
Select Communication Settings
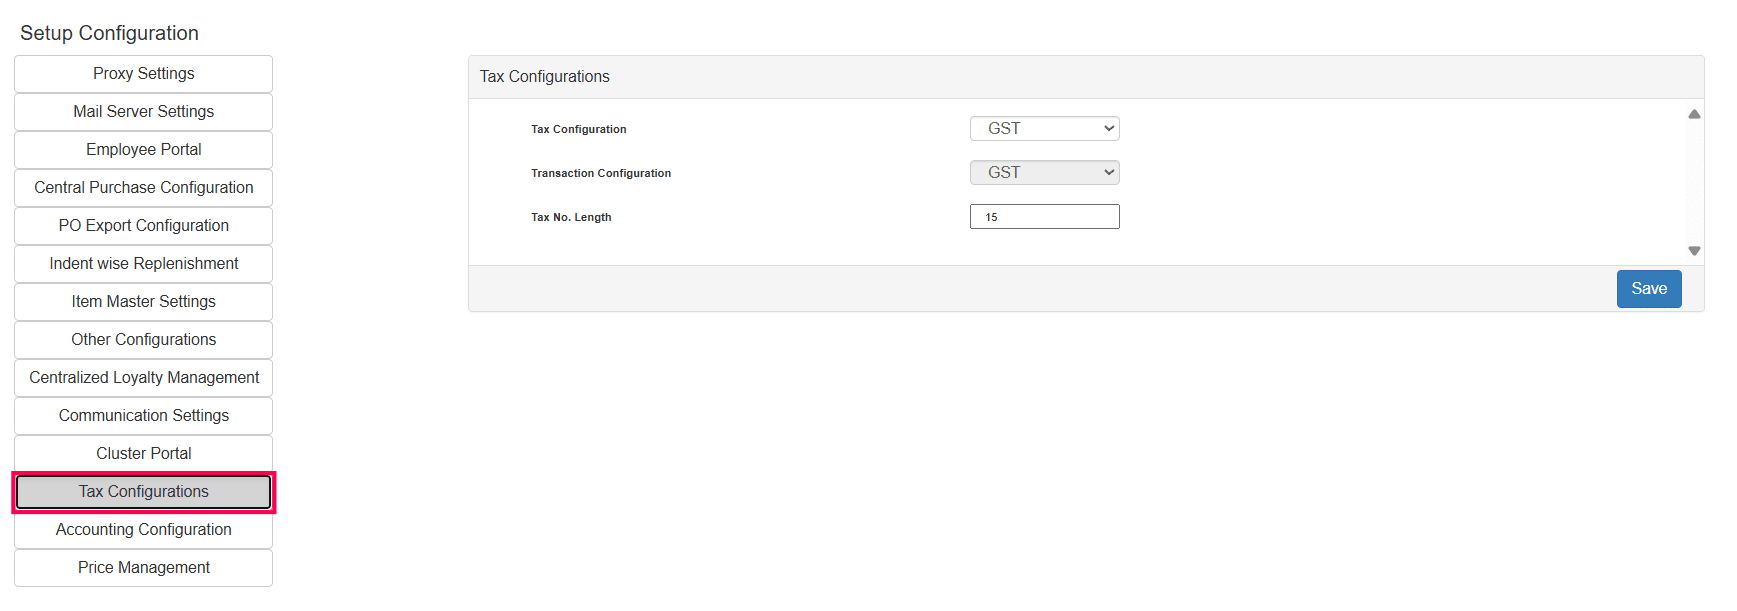pos(143,416)
